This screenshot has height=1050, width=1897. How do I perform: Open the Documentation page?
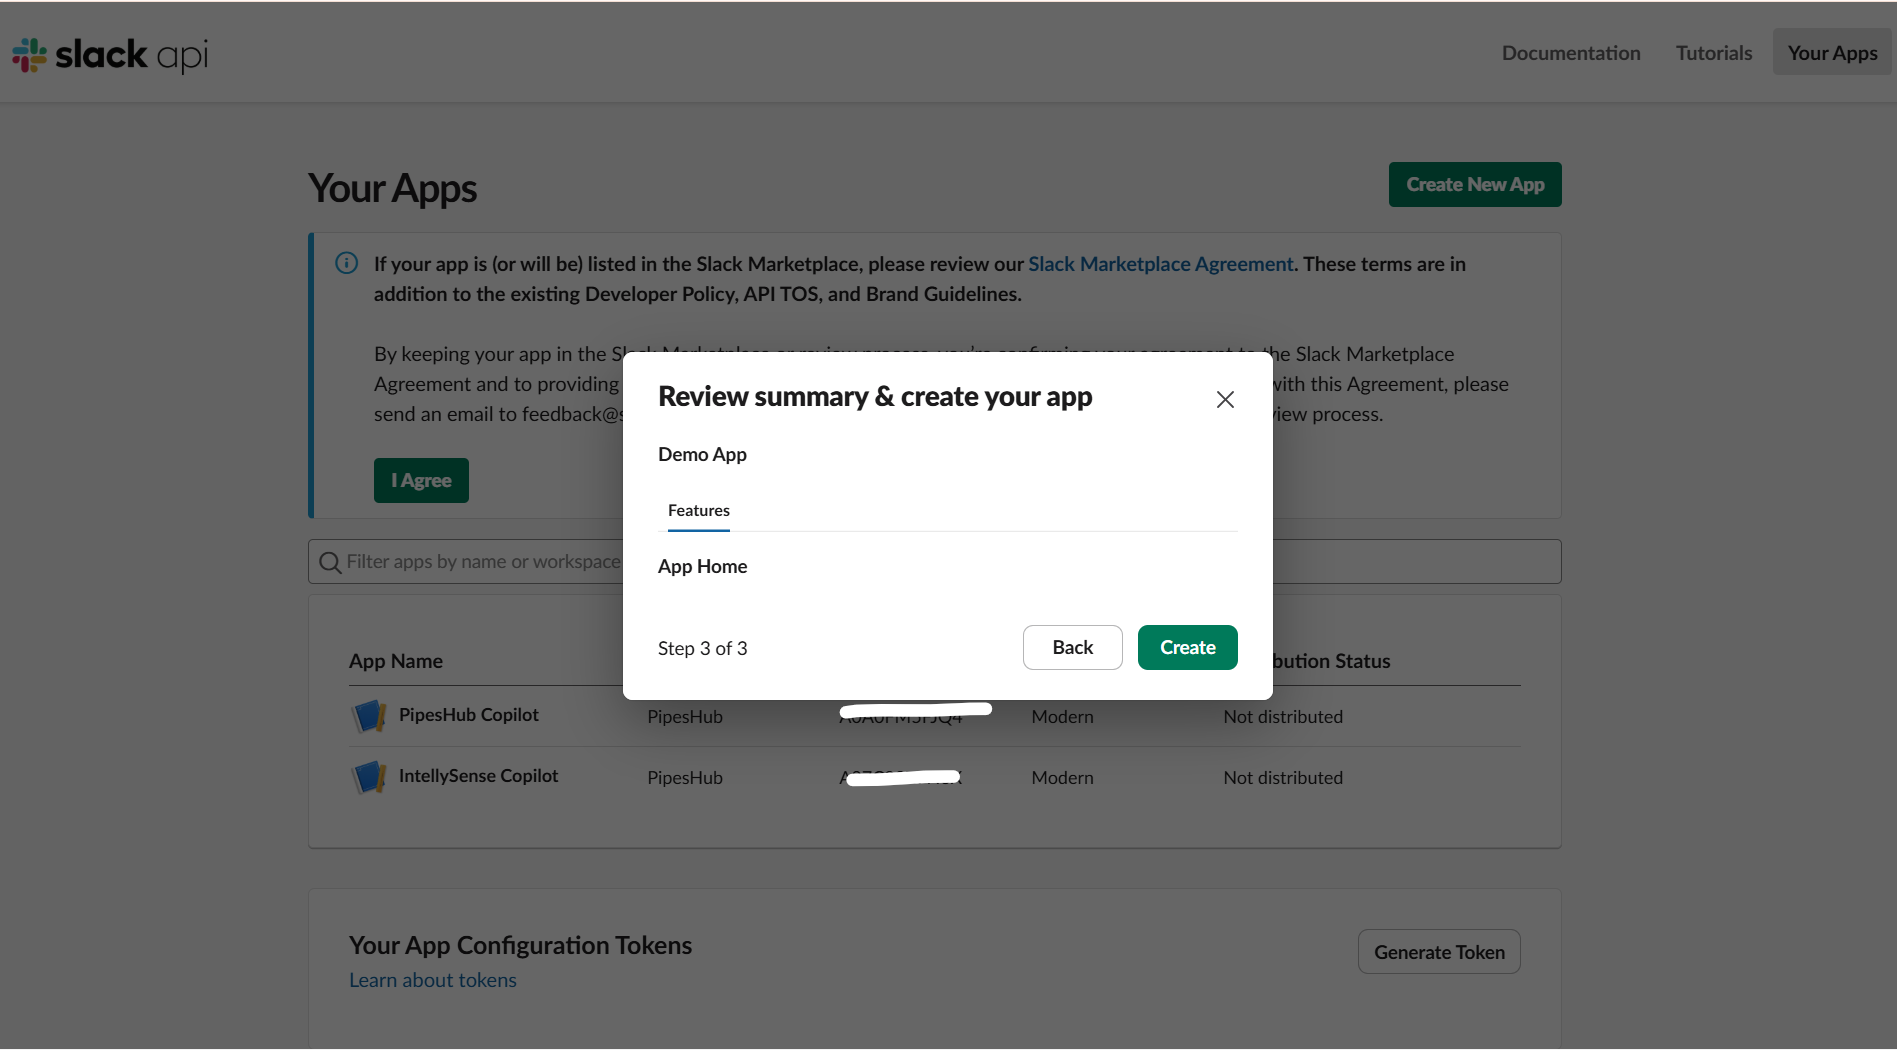coord(1570,52)
